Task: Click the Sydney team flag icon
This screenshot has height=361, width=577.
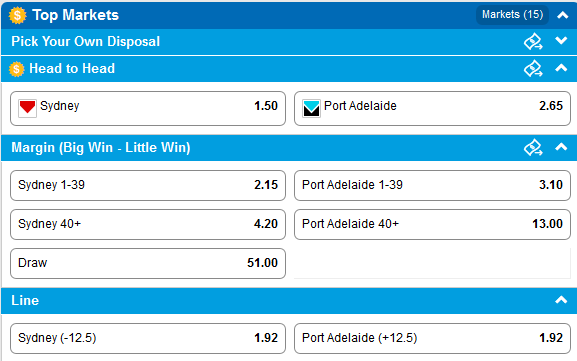Action: coord(27,108)
